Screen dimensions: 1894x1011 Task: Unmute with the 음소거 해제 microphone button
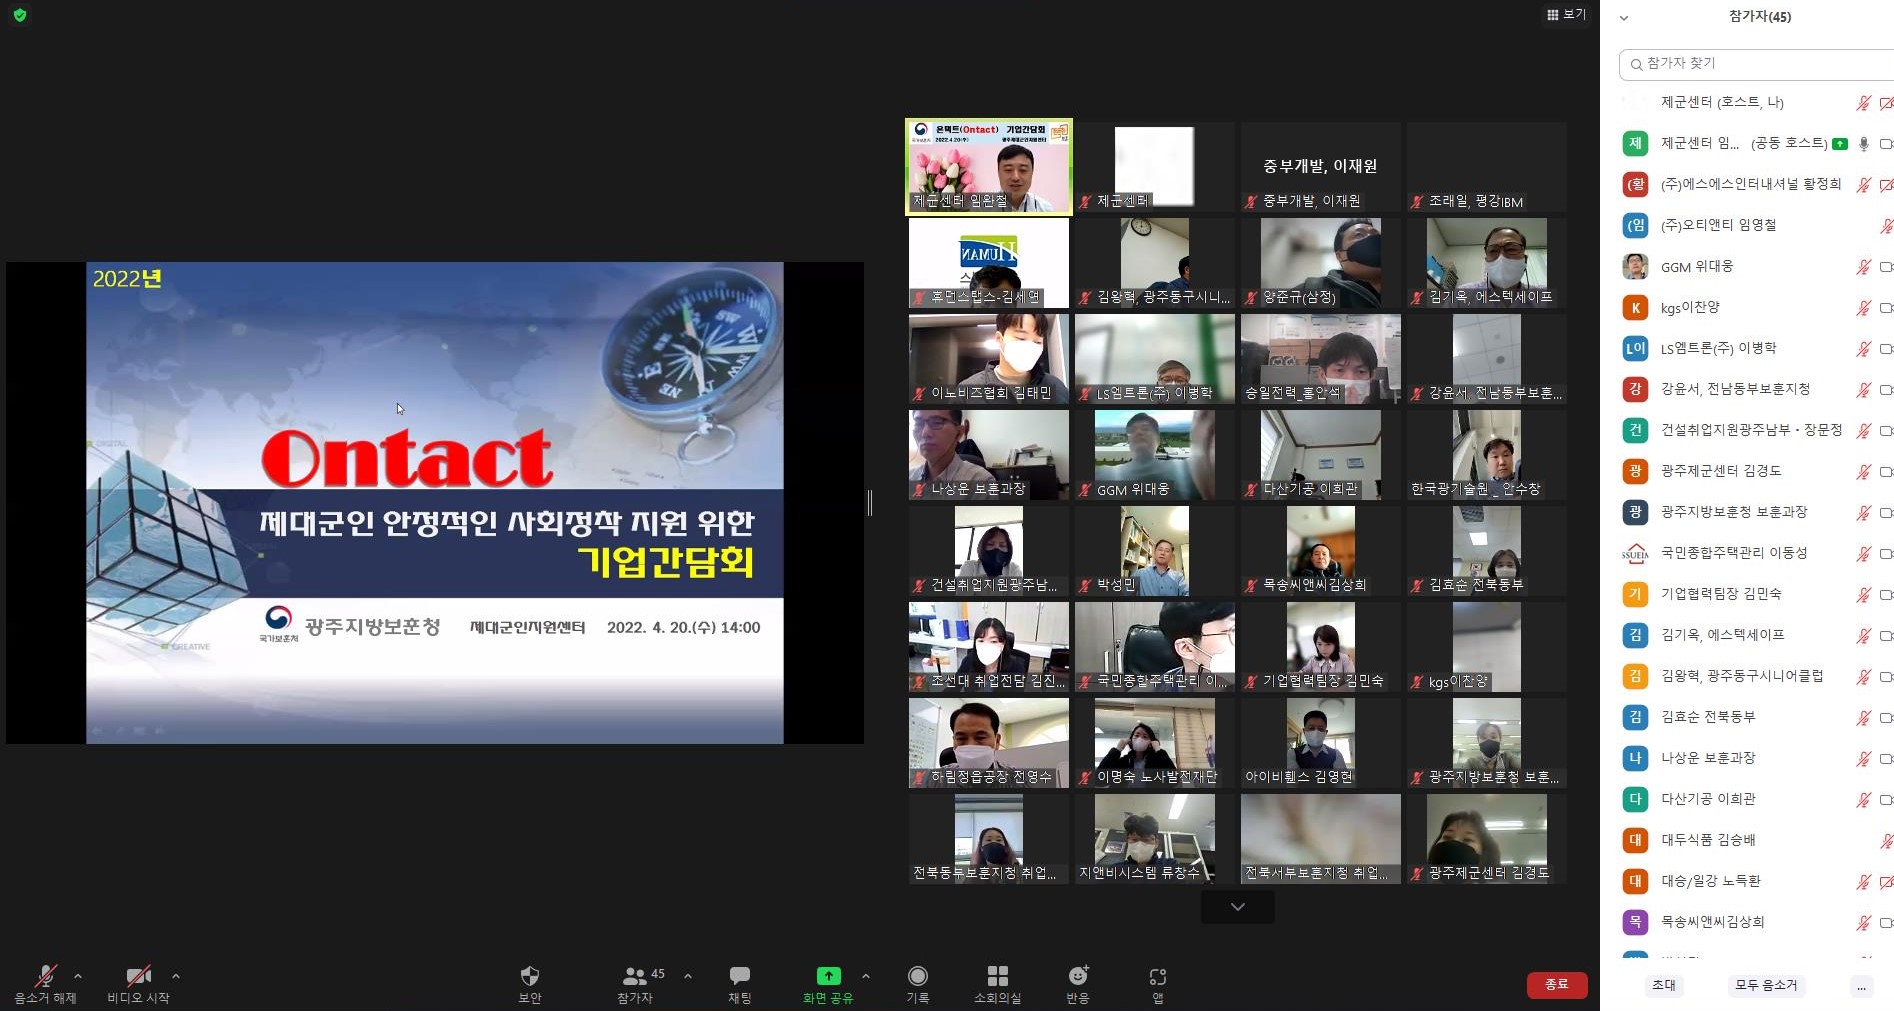pyautogui.click(x=45, y=983)
